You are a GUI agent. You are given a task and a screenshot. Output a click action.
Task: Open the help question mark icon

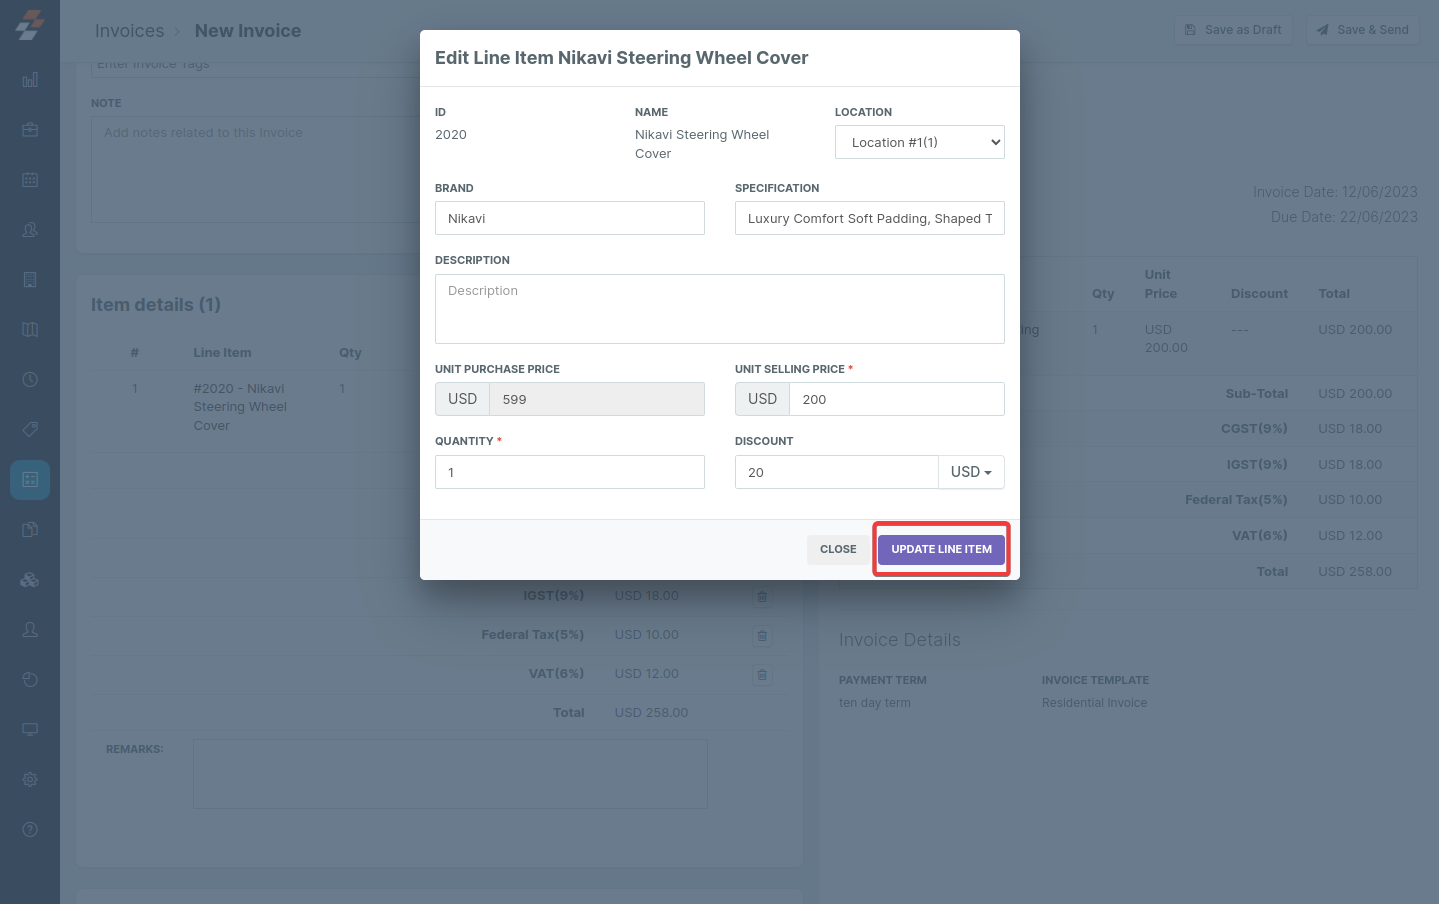[x=30, y=829]
